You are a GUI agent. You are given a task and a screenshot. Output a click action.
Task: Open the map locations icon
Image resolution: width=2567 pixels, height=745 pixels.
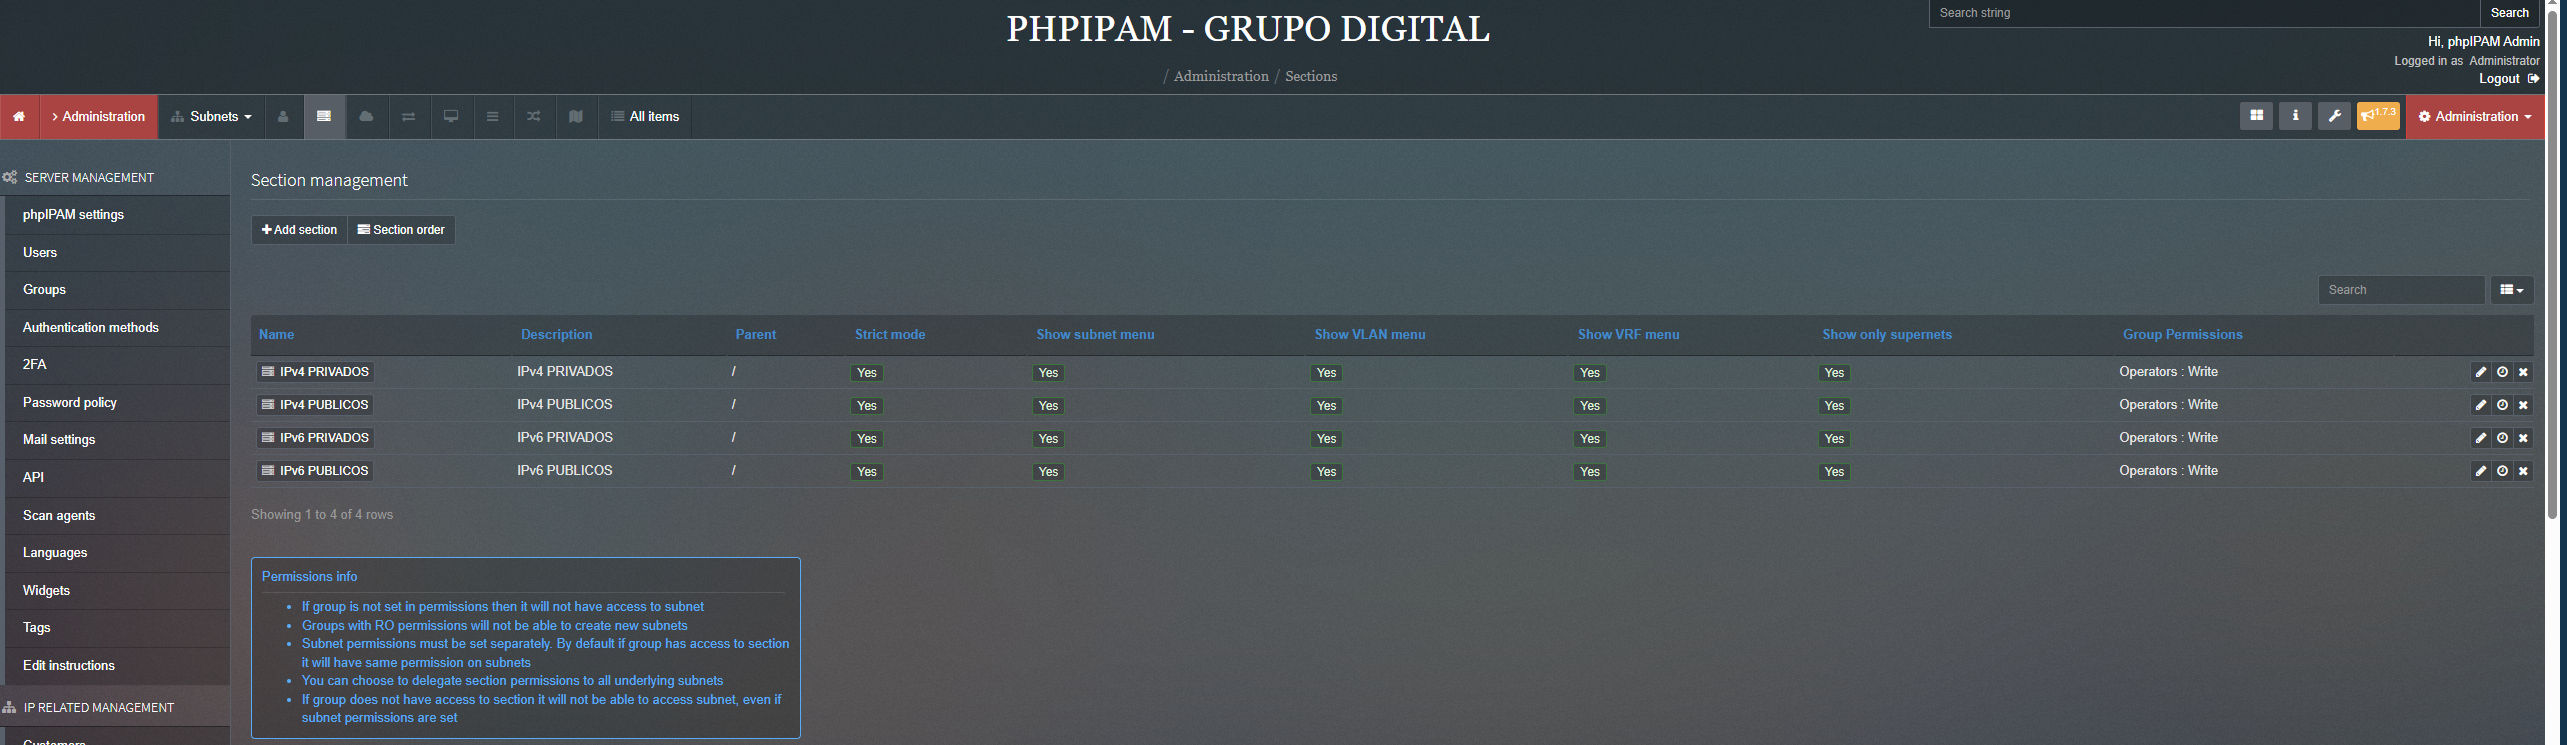click(576, 117)
